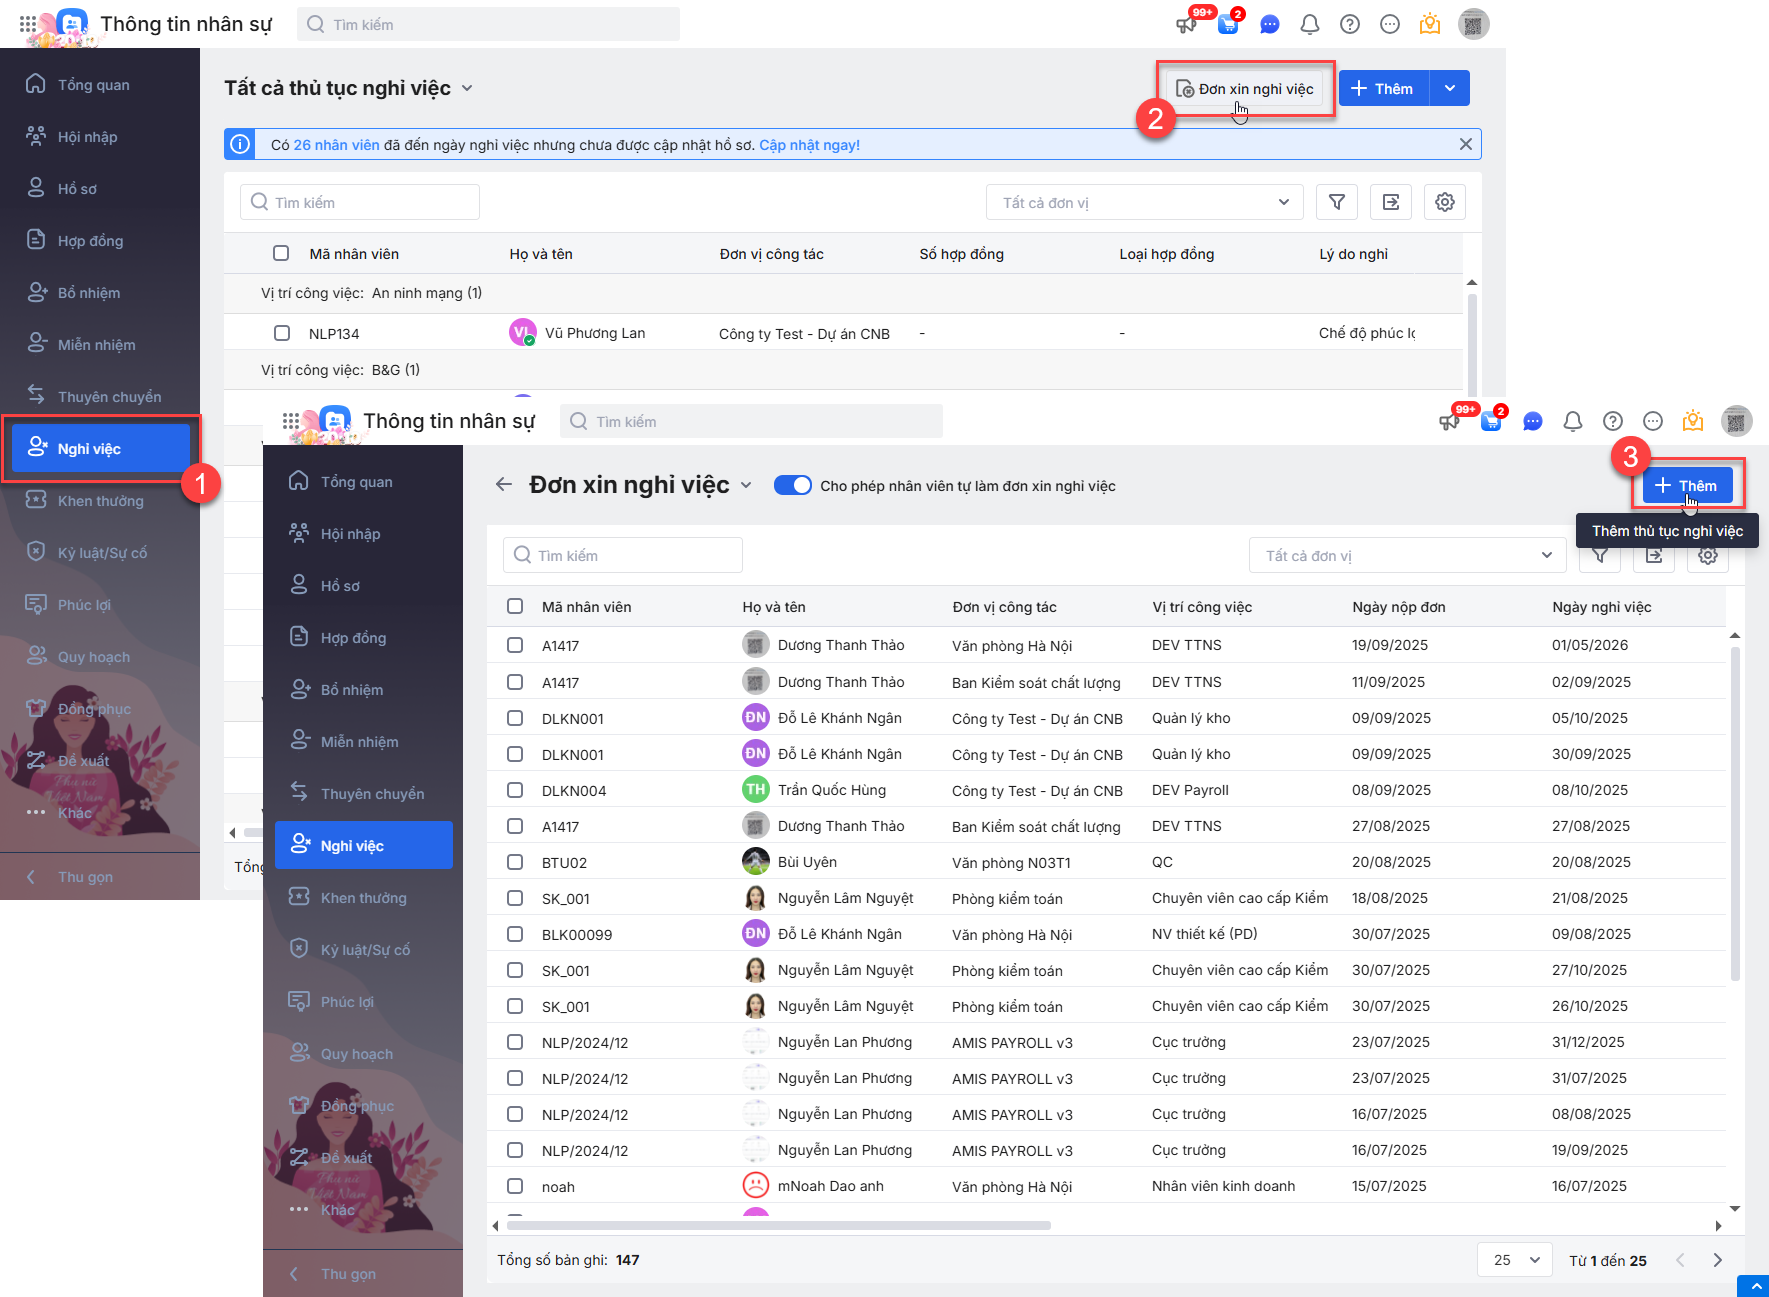This screenshot has height=1297, width=1769.
Task: Click the lower Tìm kiếm search field in the list
Action: (622, 555)
